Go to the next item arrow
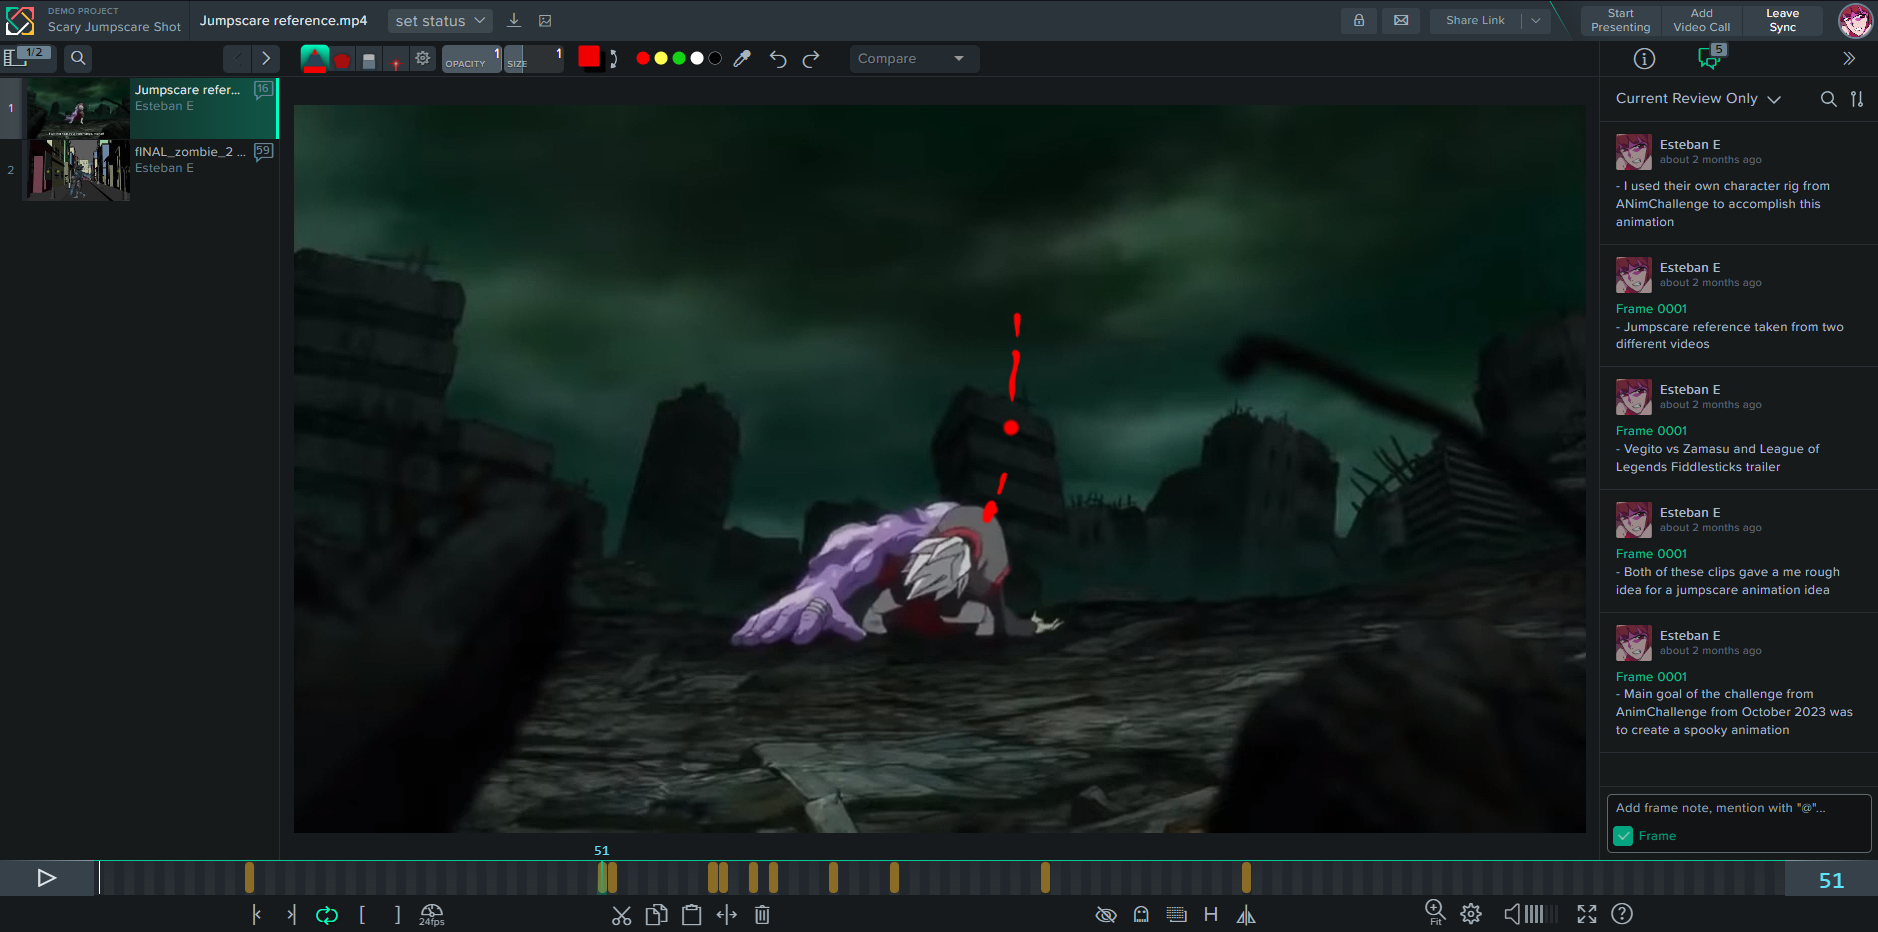The image size is (1878, 932). [x=265, y=58]
